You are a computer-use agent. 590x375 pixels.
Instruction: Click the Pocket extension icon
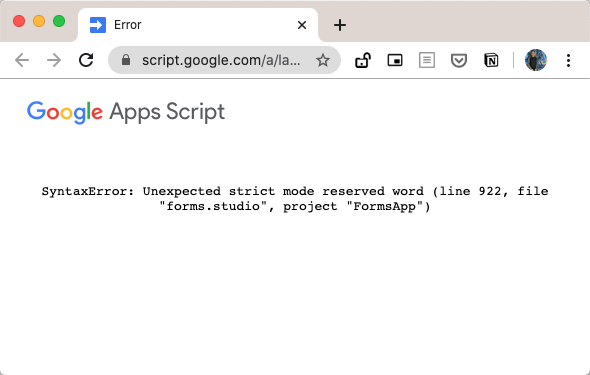(x=459, y=60)
